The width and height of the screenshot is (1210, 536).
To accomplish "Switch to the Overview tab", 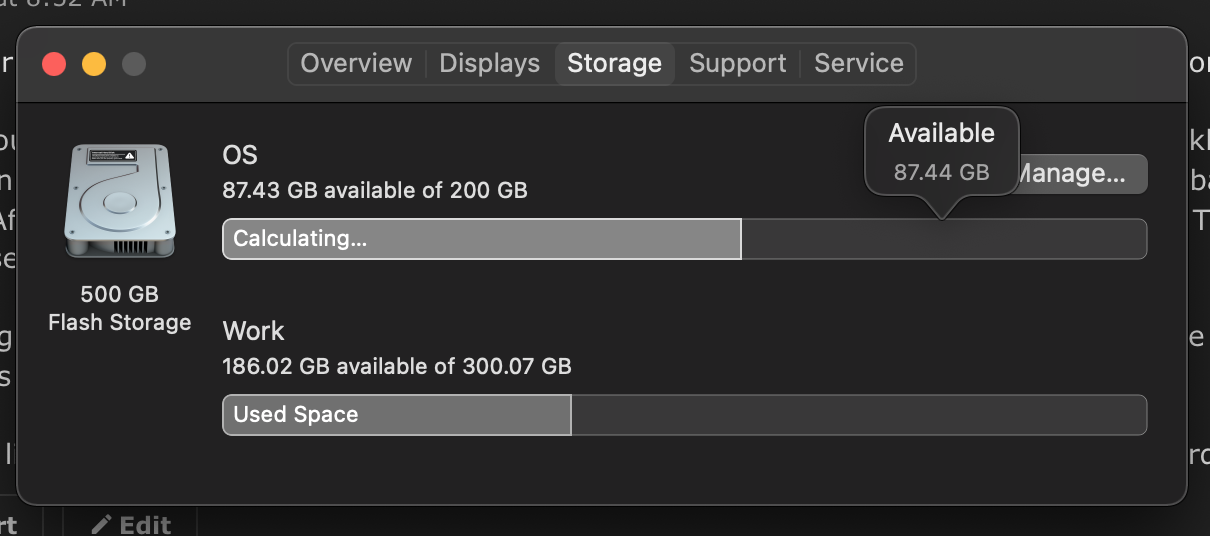I will pos(356,63).
